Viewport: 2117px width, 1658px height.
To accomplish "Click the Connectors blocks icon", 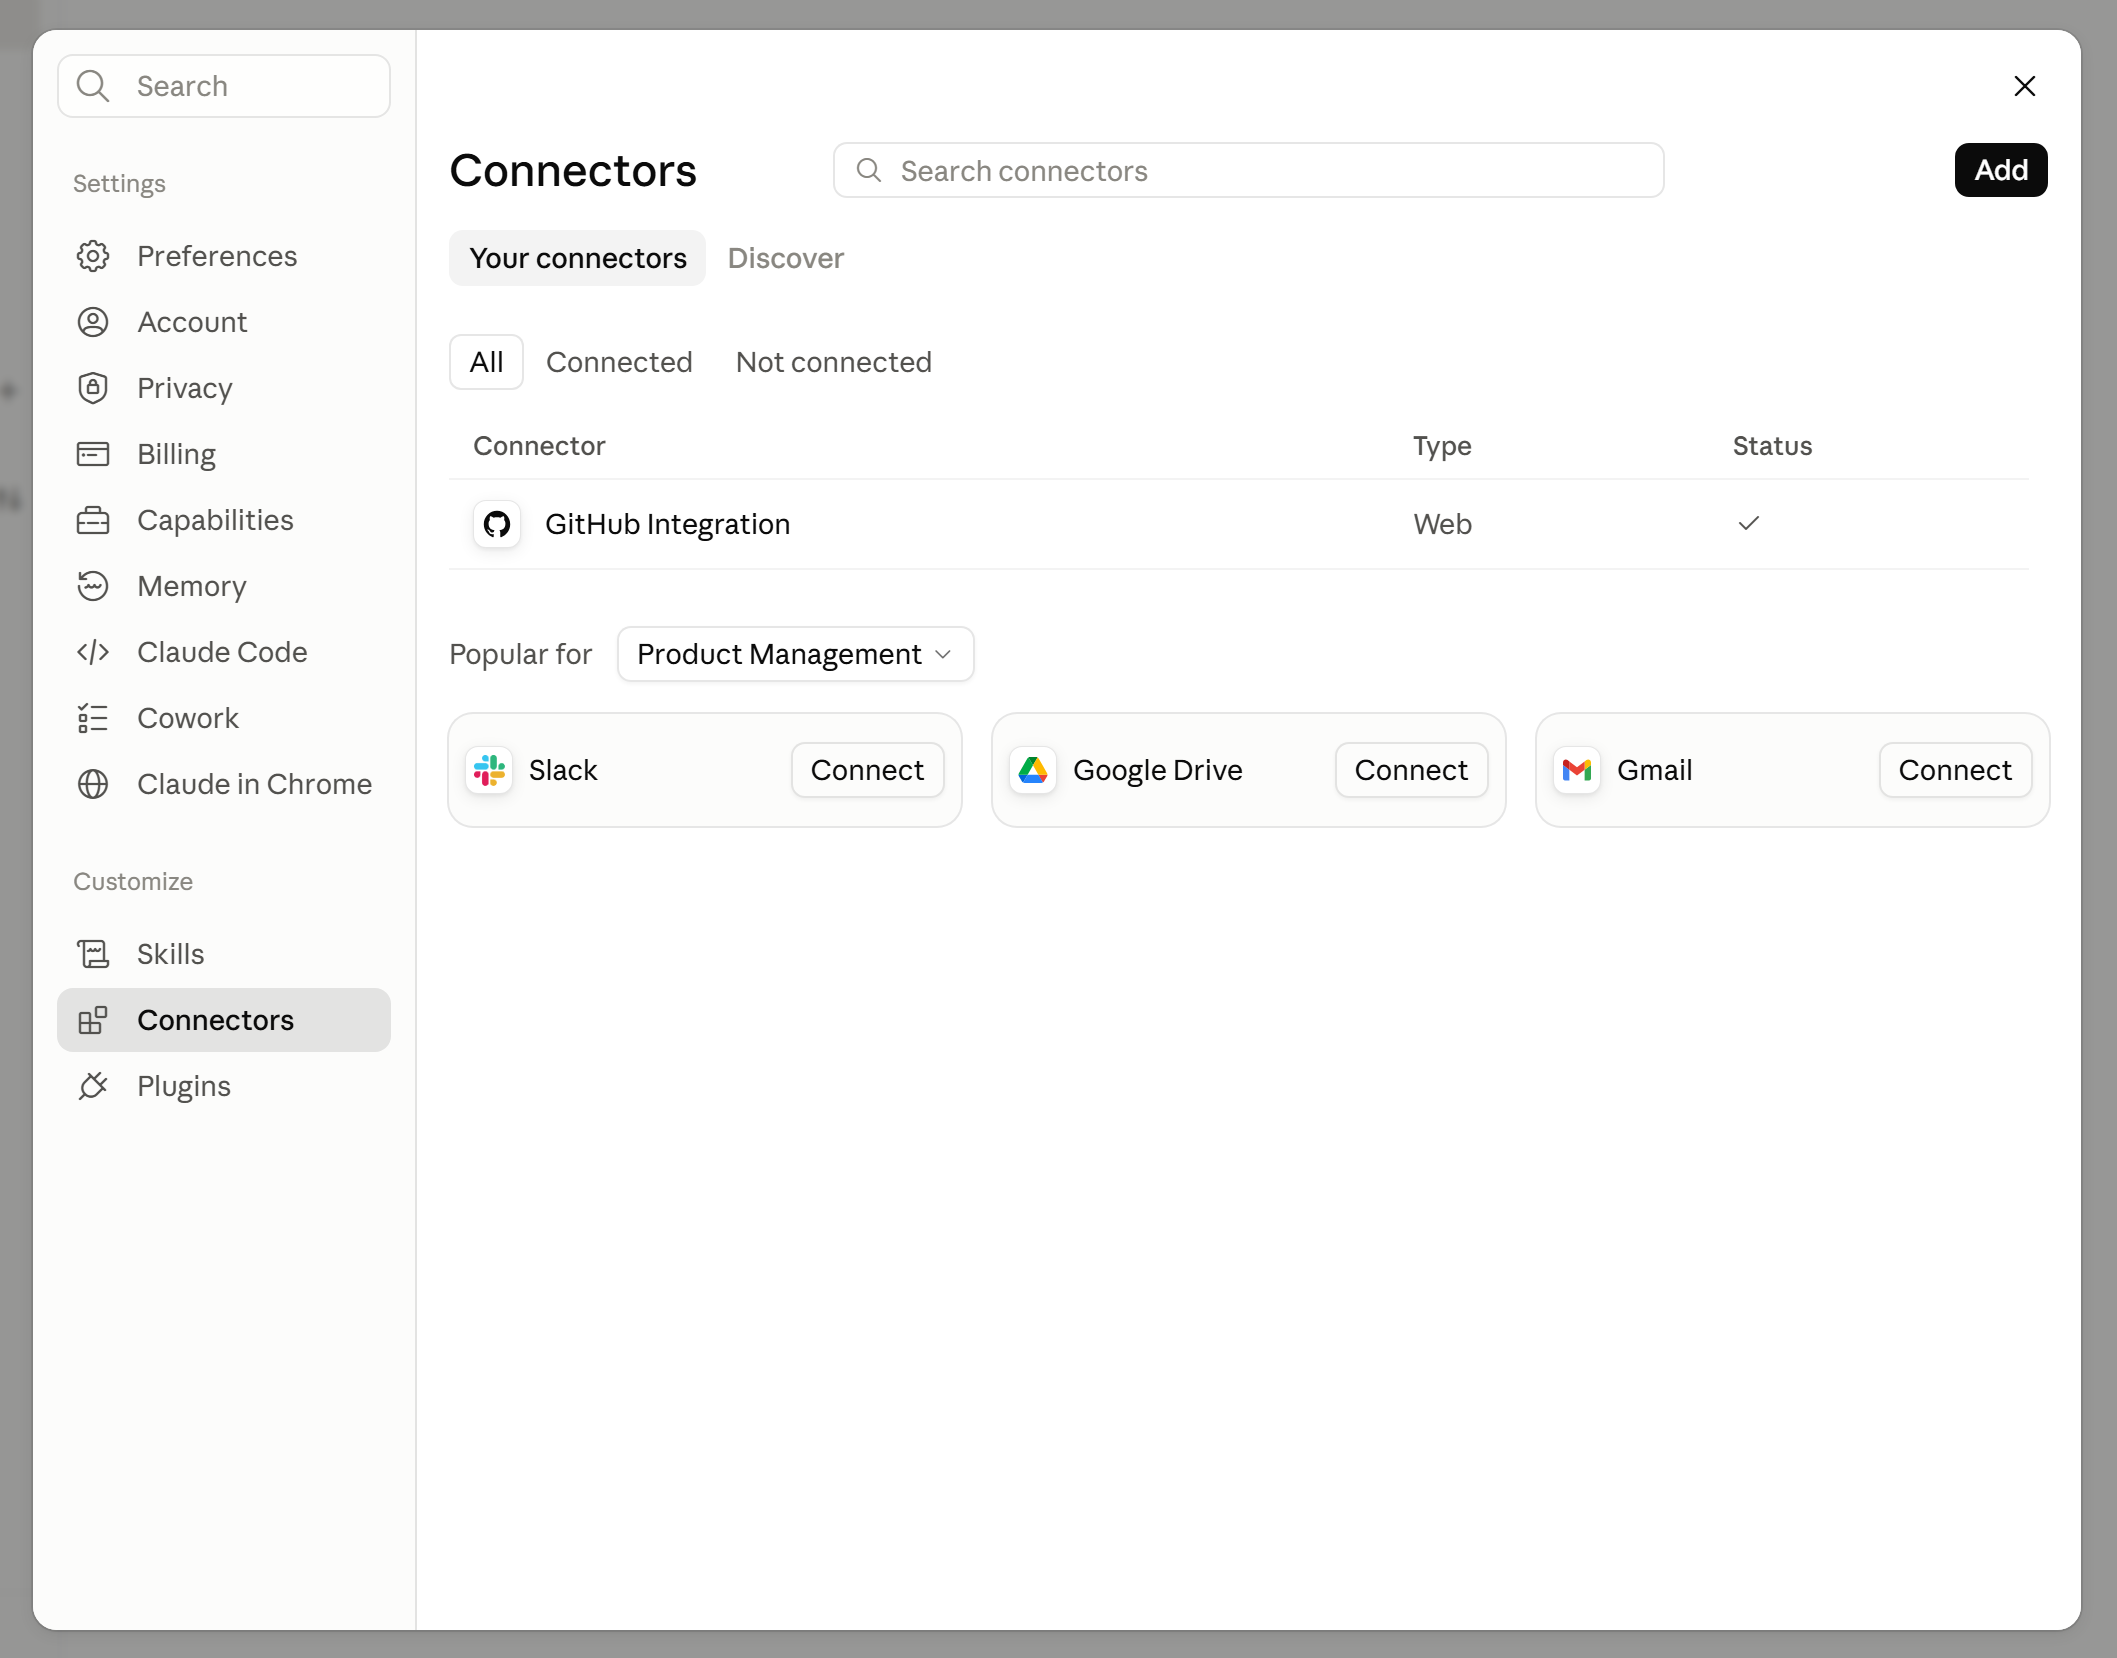I will [x=93, y=1020].
